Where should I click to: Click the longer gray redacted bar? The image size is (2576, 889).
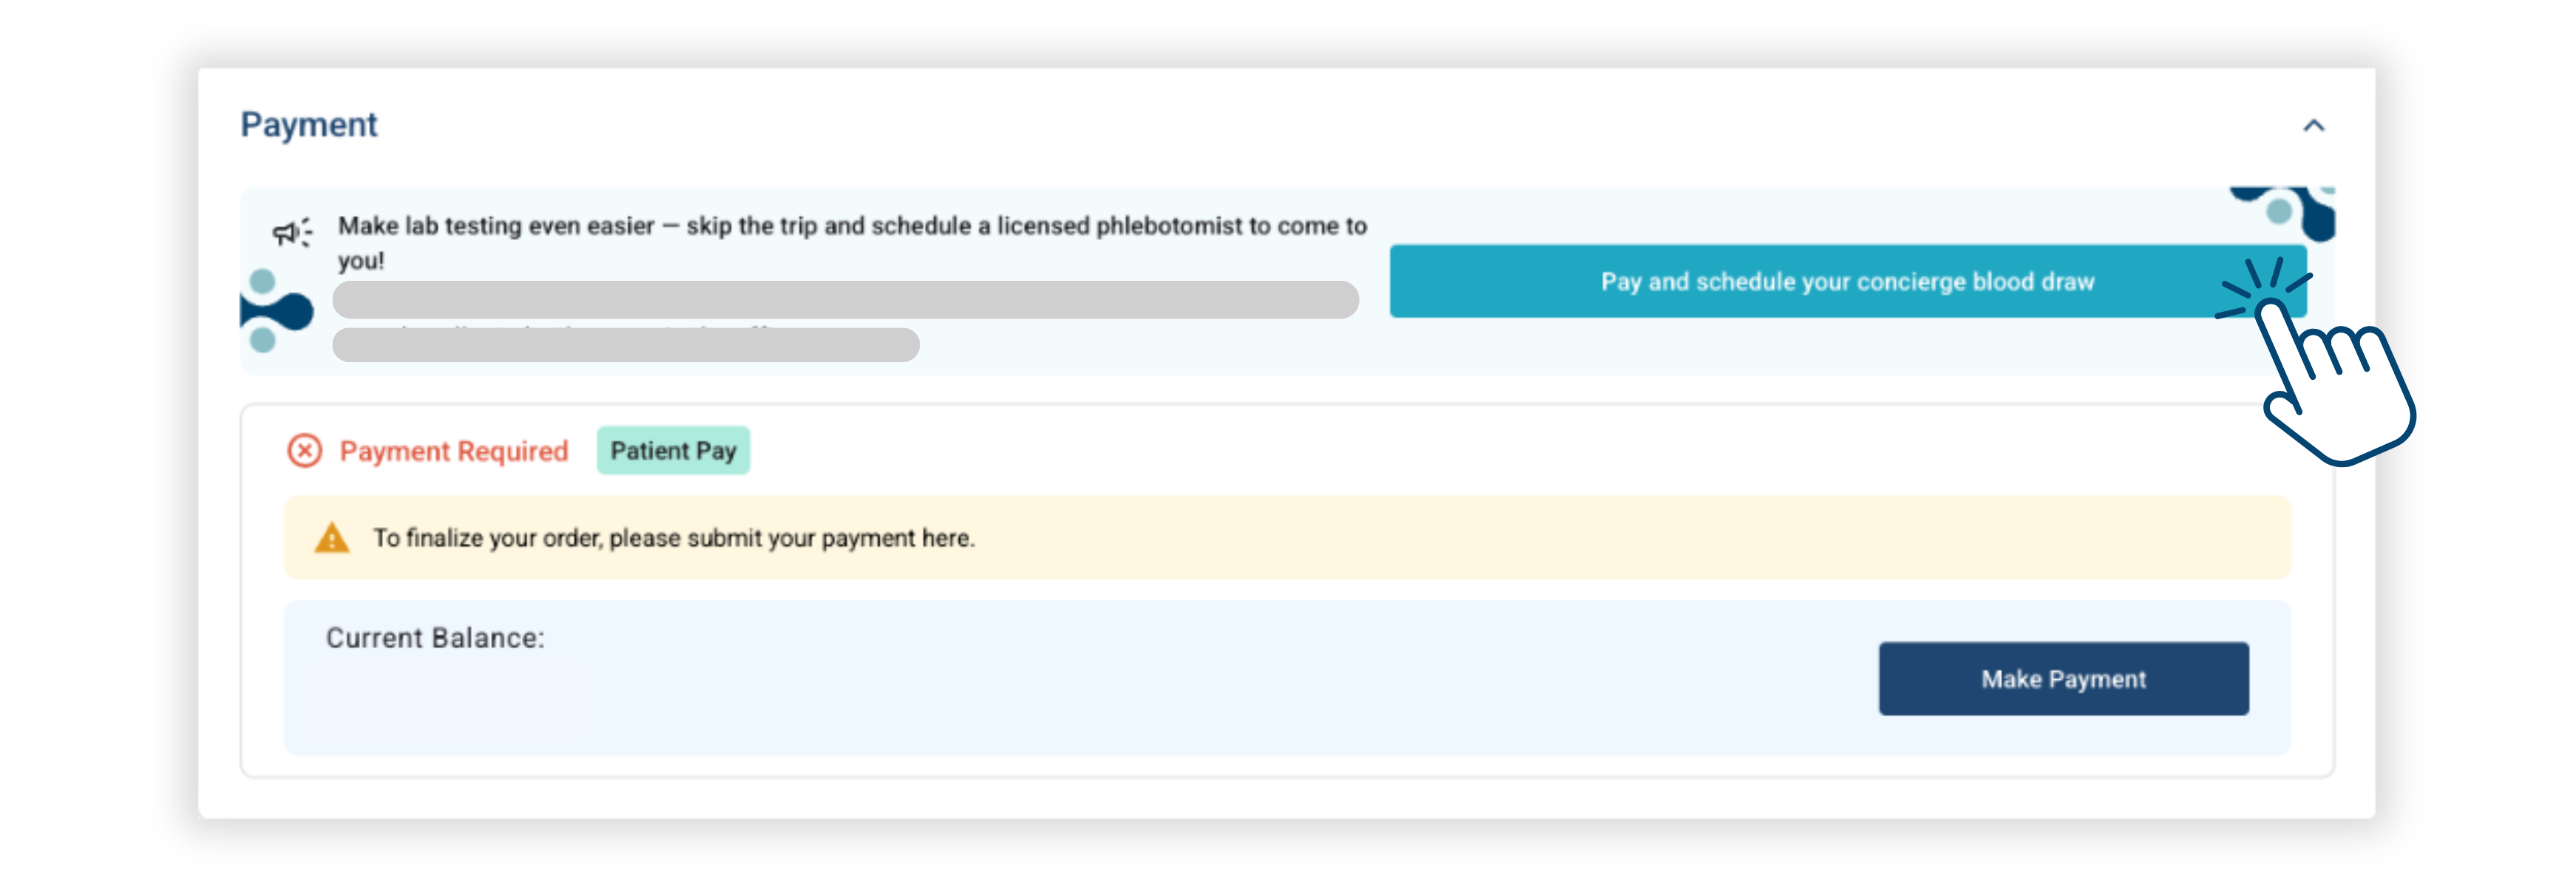[845, 300]
